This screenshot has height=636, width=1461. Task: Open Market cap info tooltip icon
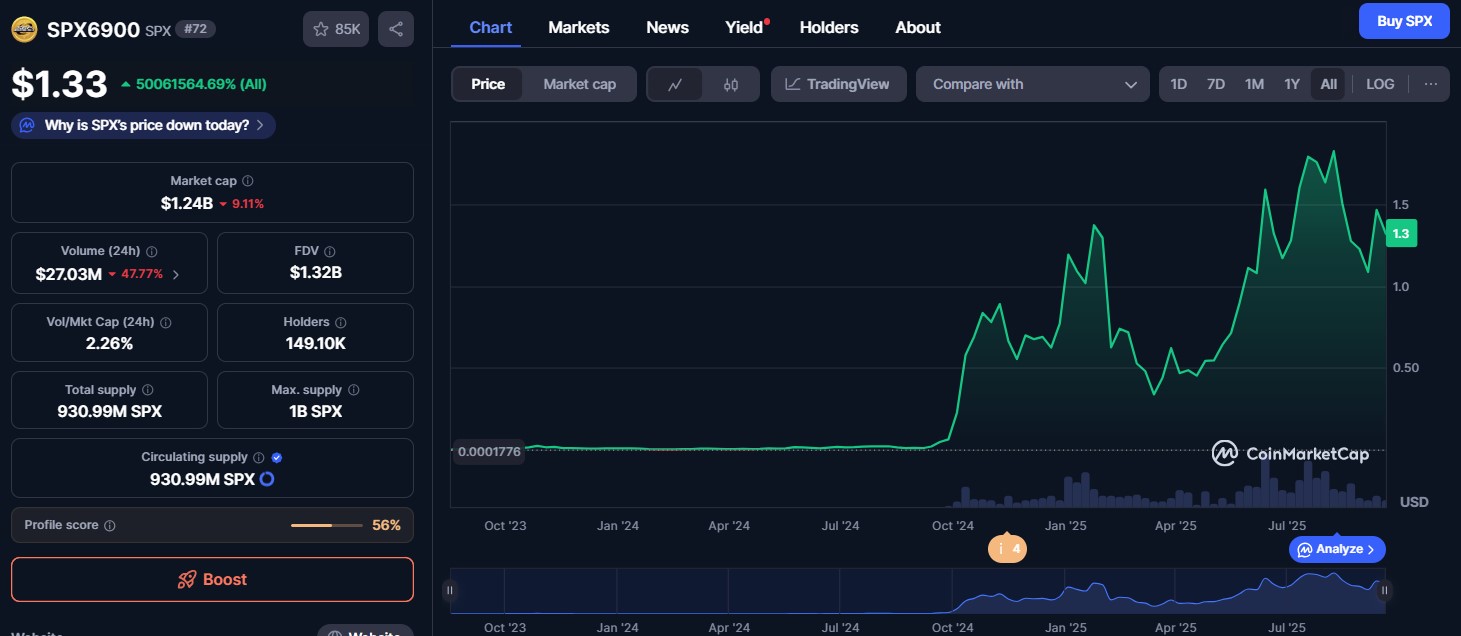pos(248,181)
